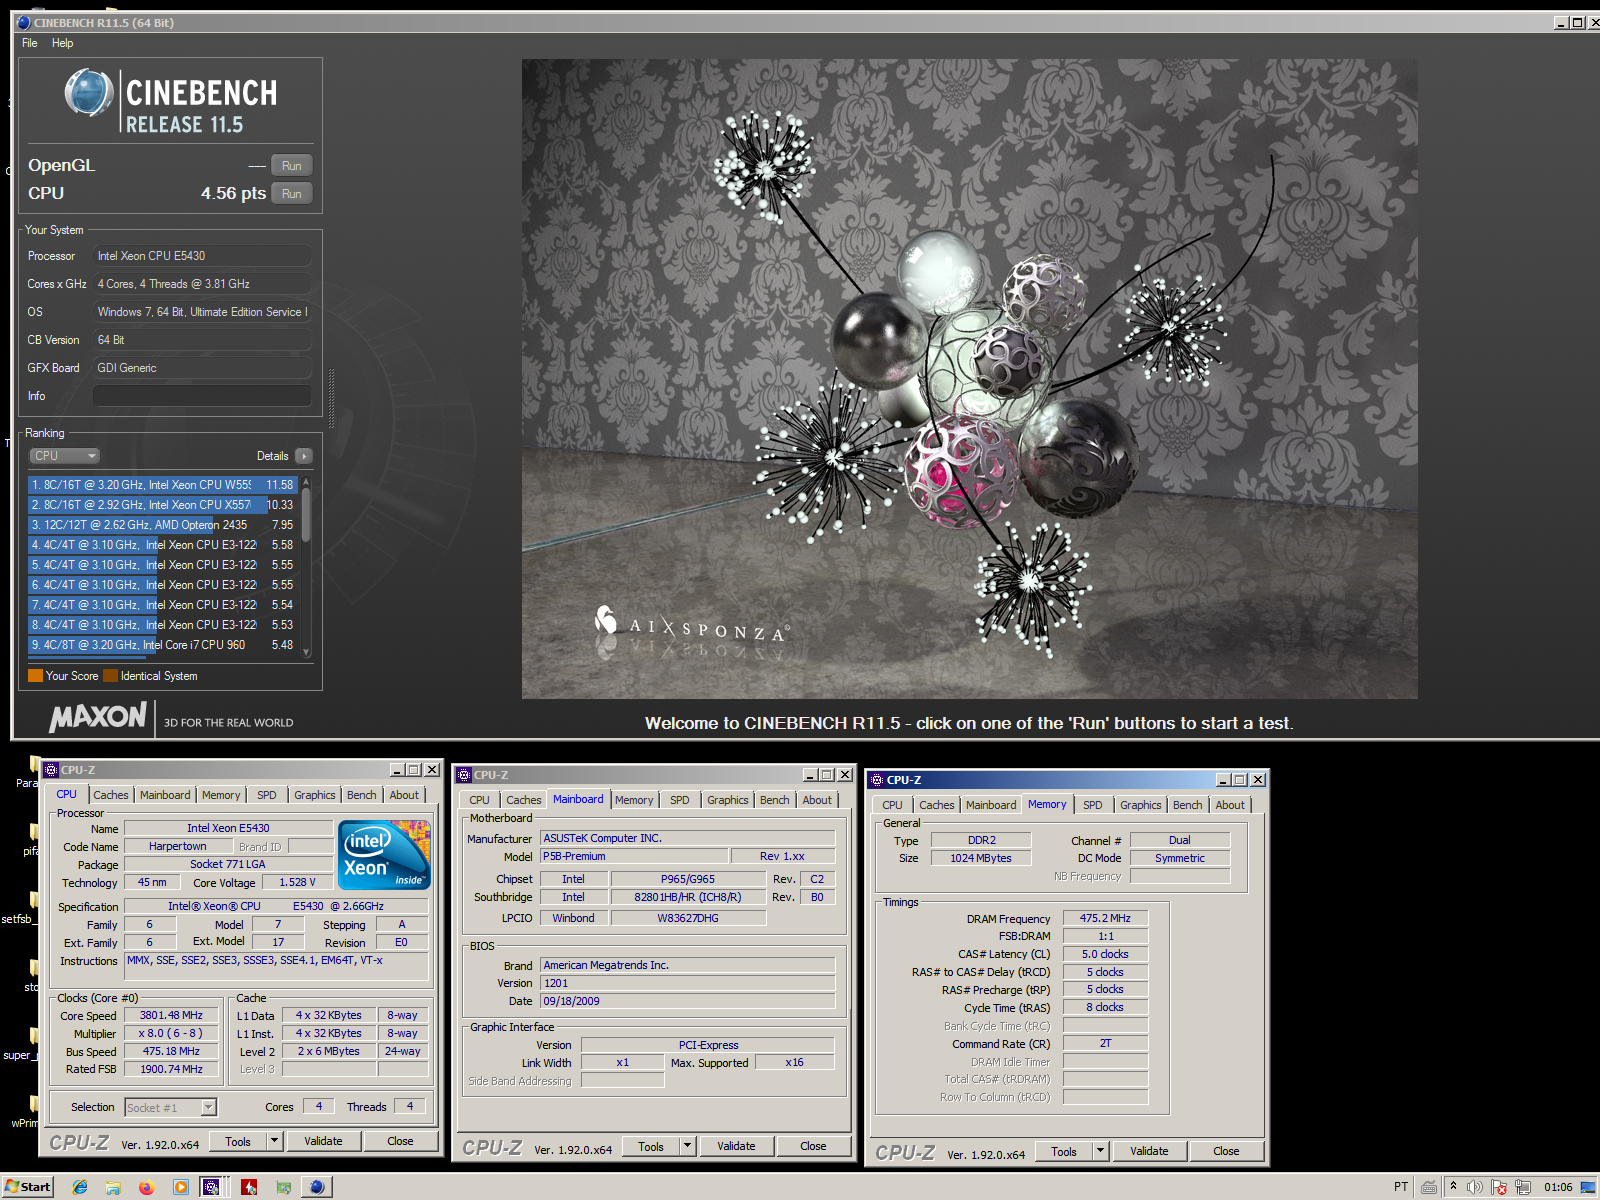1600x1200 pixels.
Task: Click the 01:06 taskbar clock
Action: tap(1558, 1187)
